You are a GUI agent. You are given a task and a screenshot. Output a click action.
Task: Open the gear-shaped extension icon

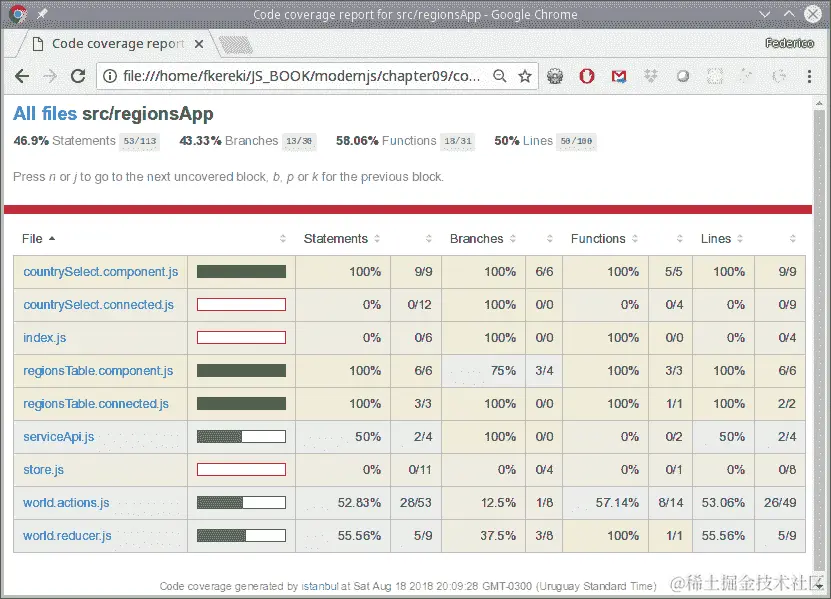coord(555,76)
